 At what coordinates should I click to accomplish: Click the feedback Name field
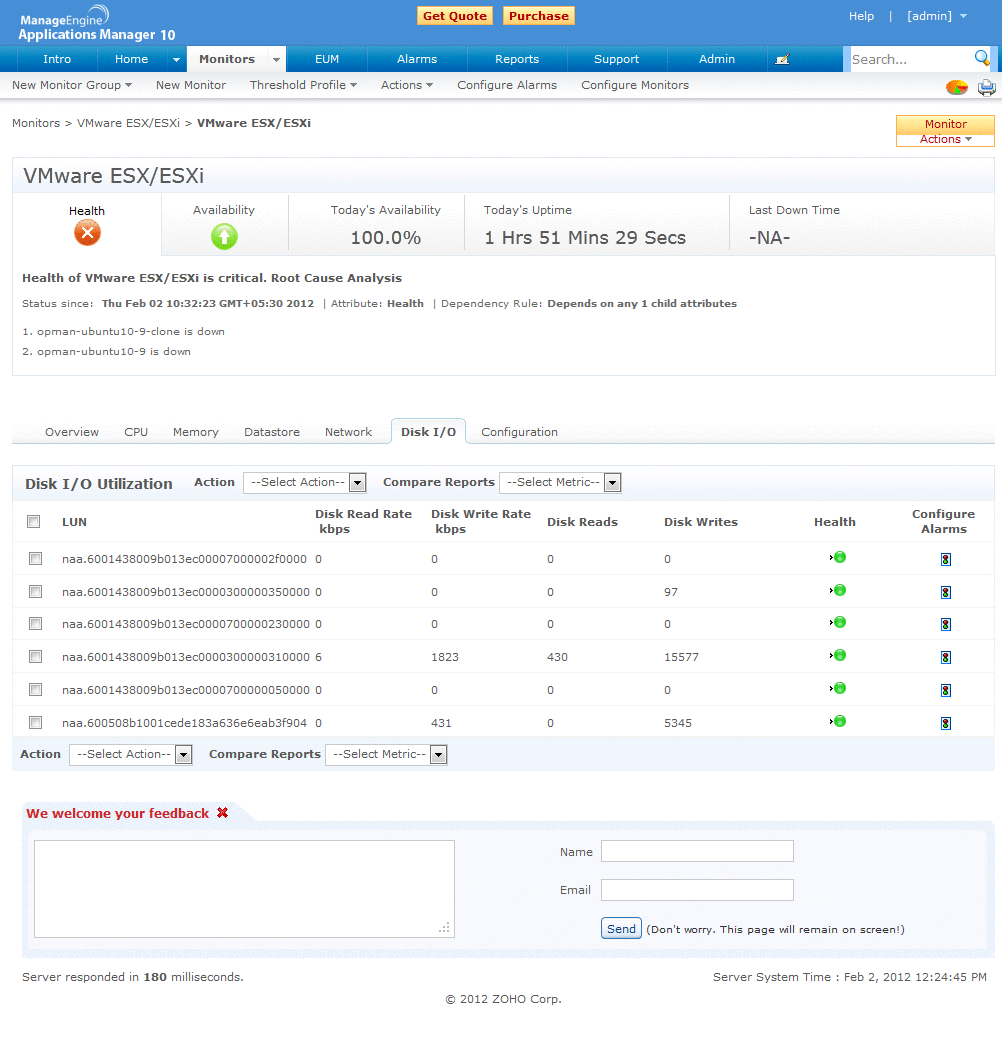(697, 852)
